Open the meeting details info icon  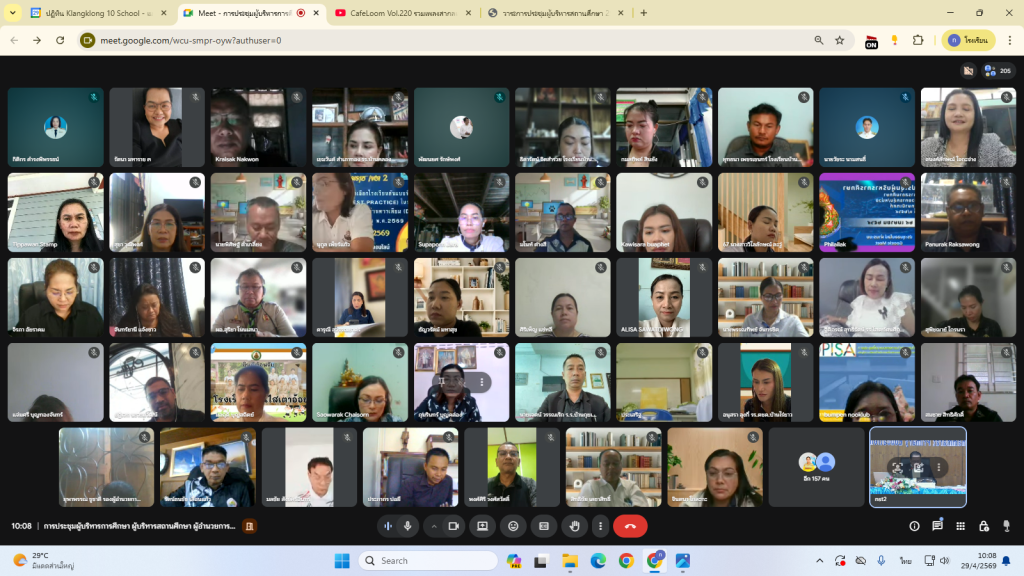coord(914,526)
